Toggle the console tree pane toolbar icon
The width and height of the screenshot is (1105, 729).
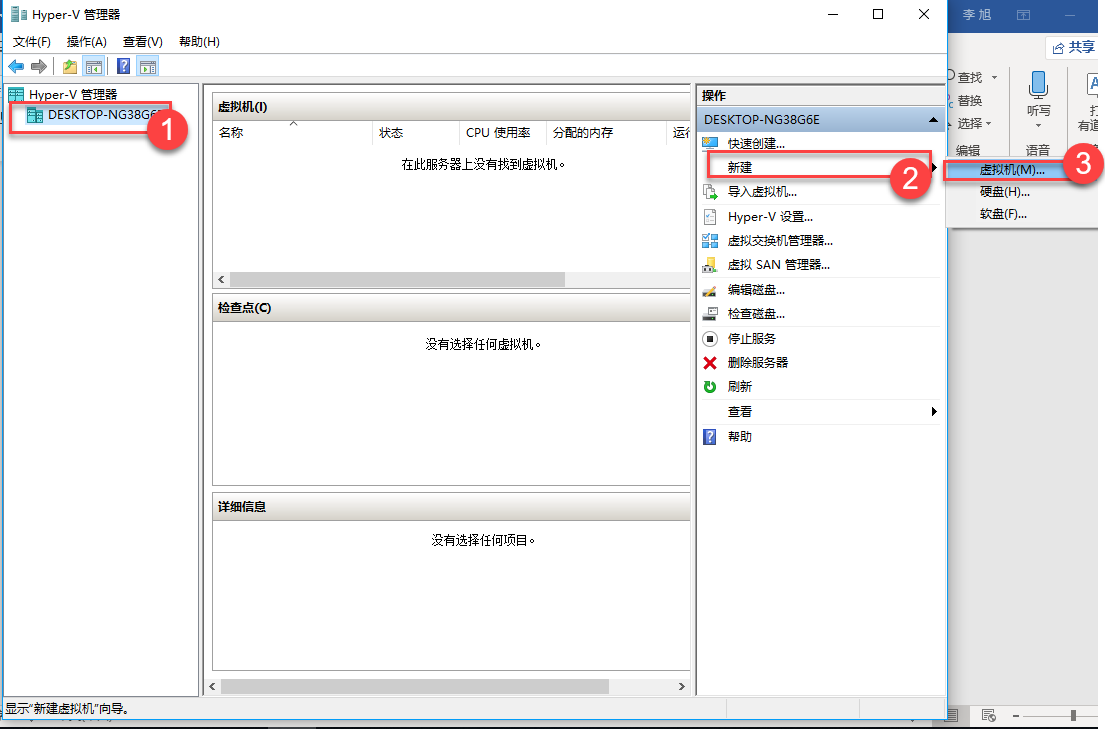pos(94,66)
